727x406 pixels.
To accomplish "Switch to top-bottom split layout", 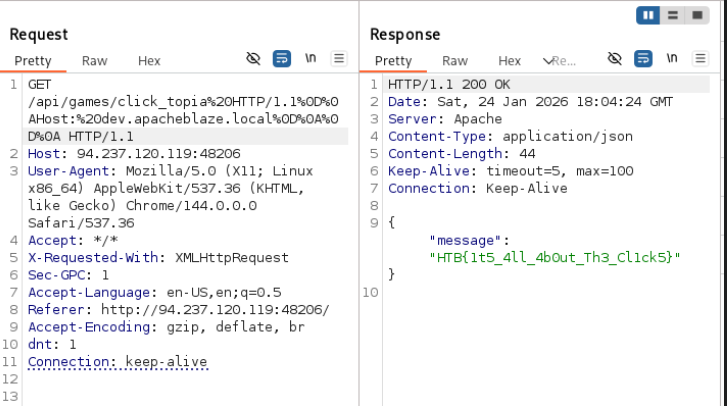I will click(673, 16).
